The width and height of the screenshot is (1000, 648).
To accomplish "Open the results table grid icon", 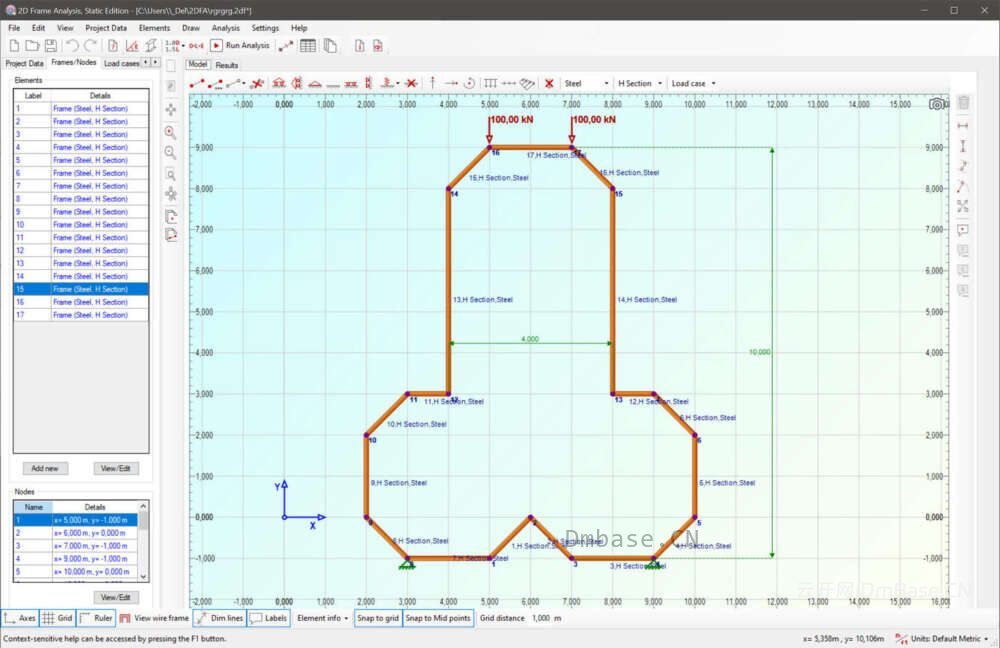I will 307,45.
